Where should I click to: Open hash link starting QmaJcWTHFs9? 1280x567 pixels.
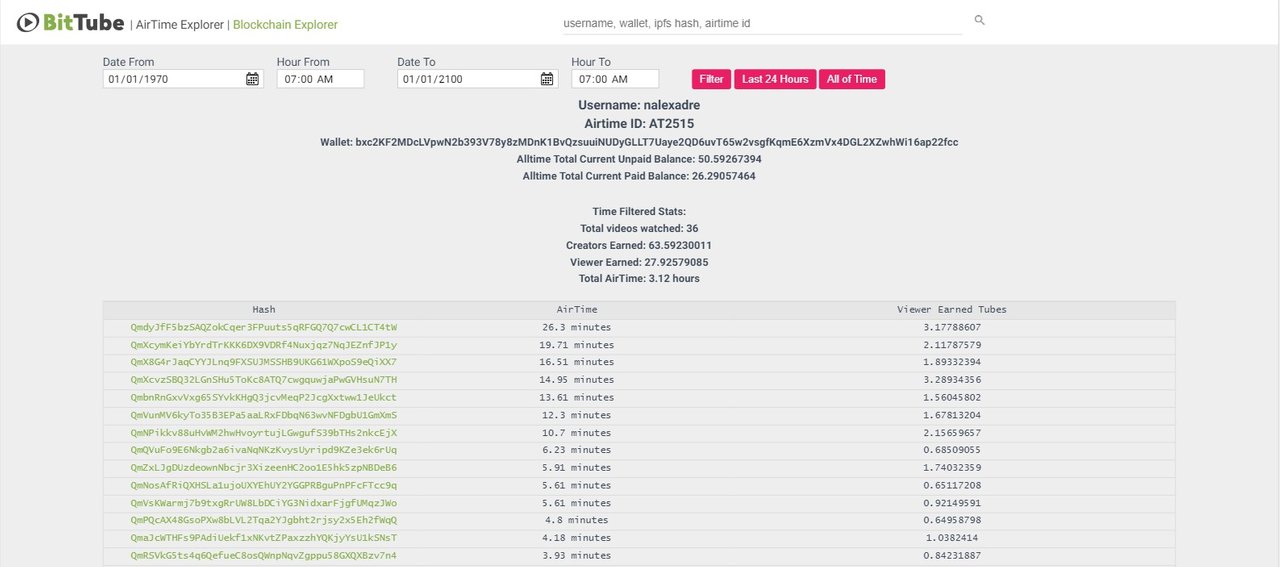[263, 538]
